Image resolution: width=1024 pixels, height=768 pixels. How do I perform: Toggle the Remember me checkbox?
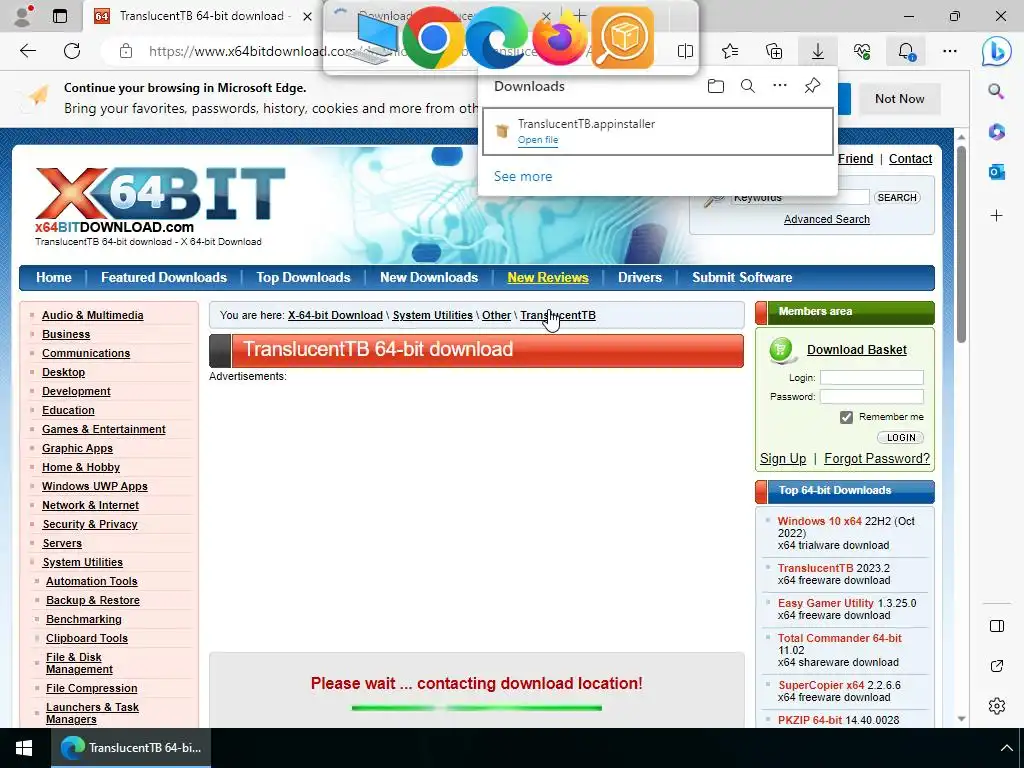pyautogui.click(x=846, y=417)
